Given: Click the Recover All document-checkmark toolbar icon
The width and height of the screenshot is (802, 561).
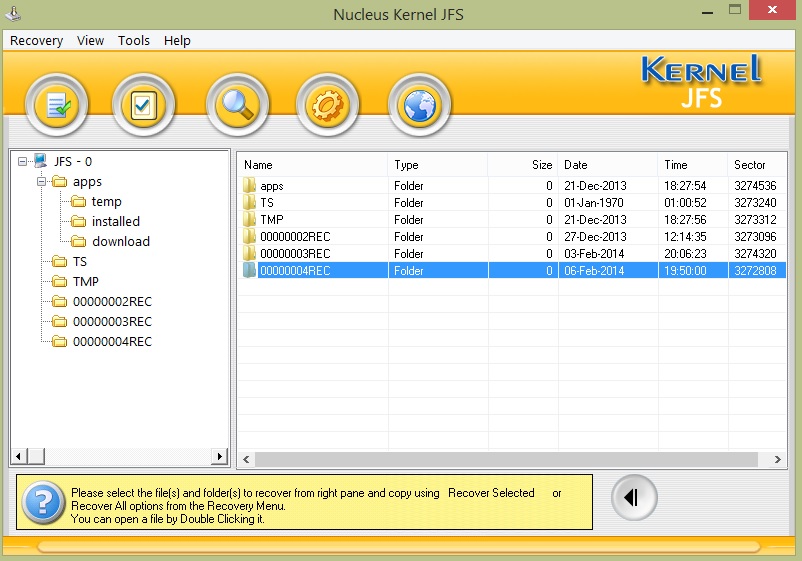Looking at the screenshot, I should [57, 105].
